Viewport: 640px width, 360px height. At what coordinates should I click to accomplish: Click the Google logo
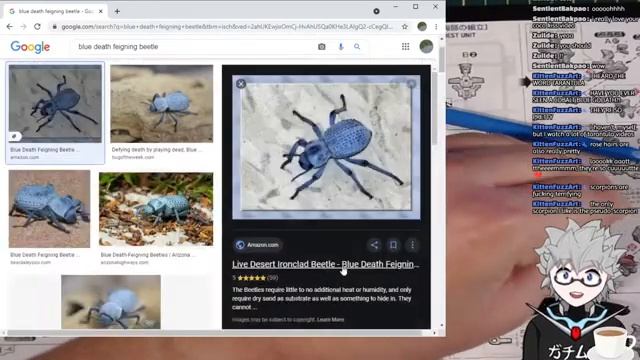coord(30,47)
